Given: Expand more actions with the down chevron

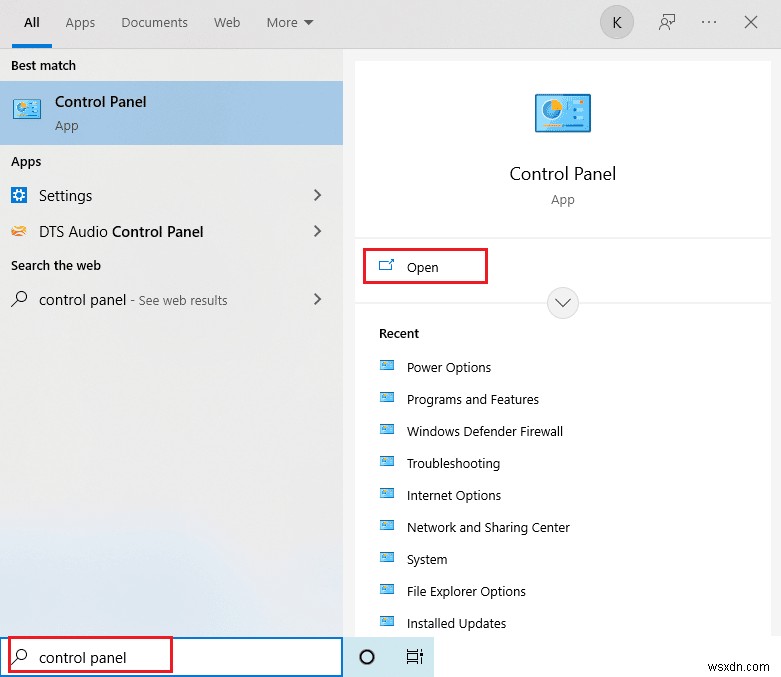Looking at the screenshot, I should (x=563, y=303).
